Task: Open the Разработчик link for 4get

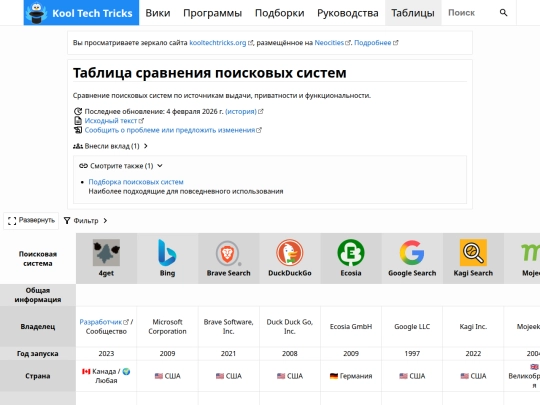Action: coord(101,322)
